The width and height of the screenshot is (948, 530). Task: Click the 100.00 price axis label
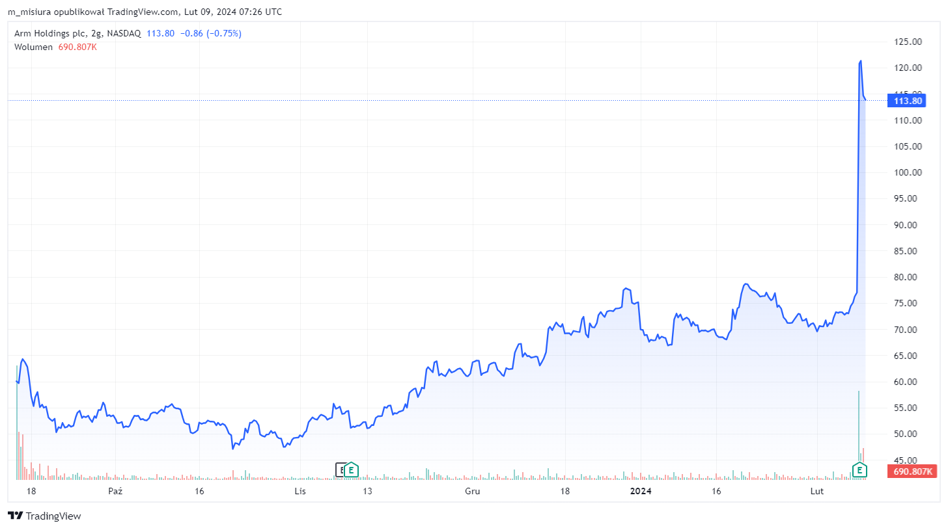pos(907,172)
